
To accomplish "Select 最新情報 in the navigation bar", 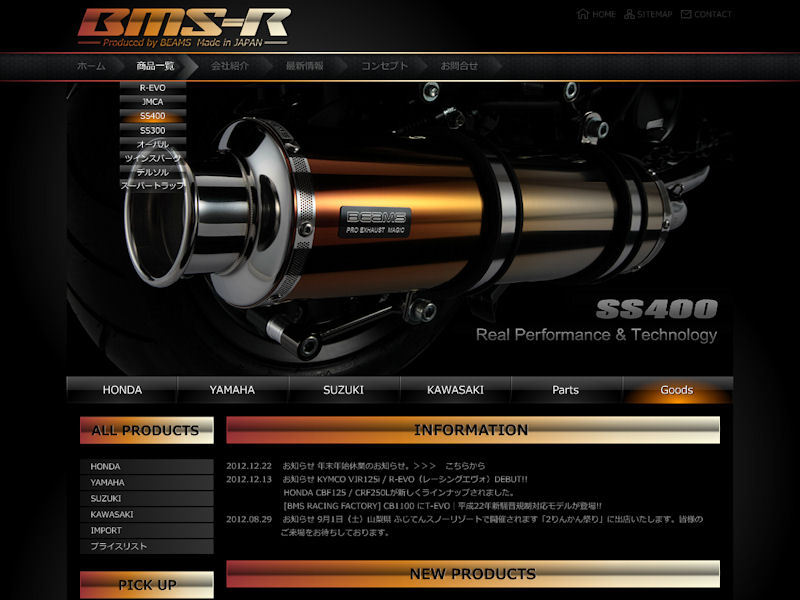I will tap(305, 66).
